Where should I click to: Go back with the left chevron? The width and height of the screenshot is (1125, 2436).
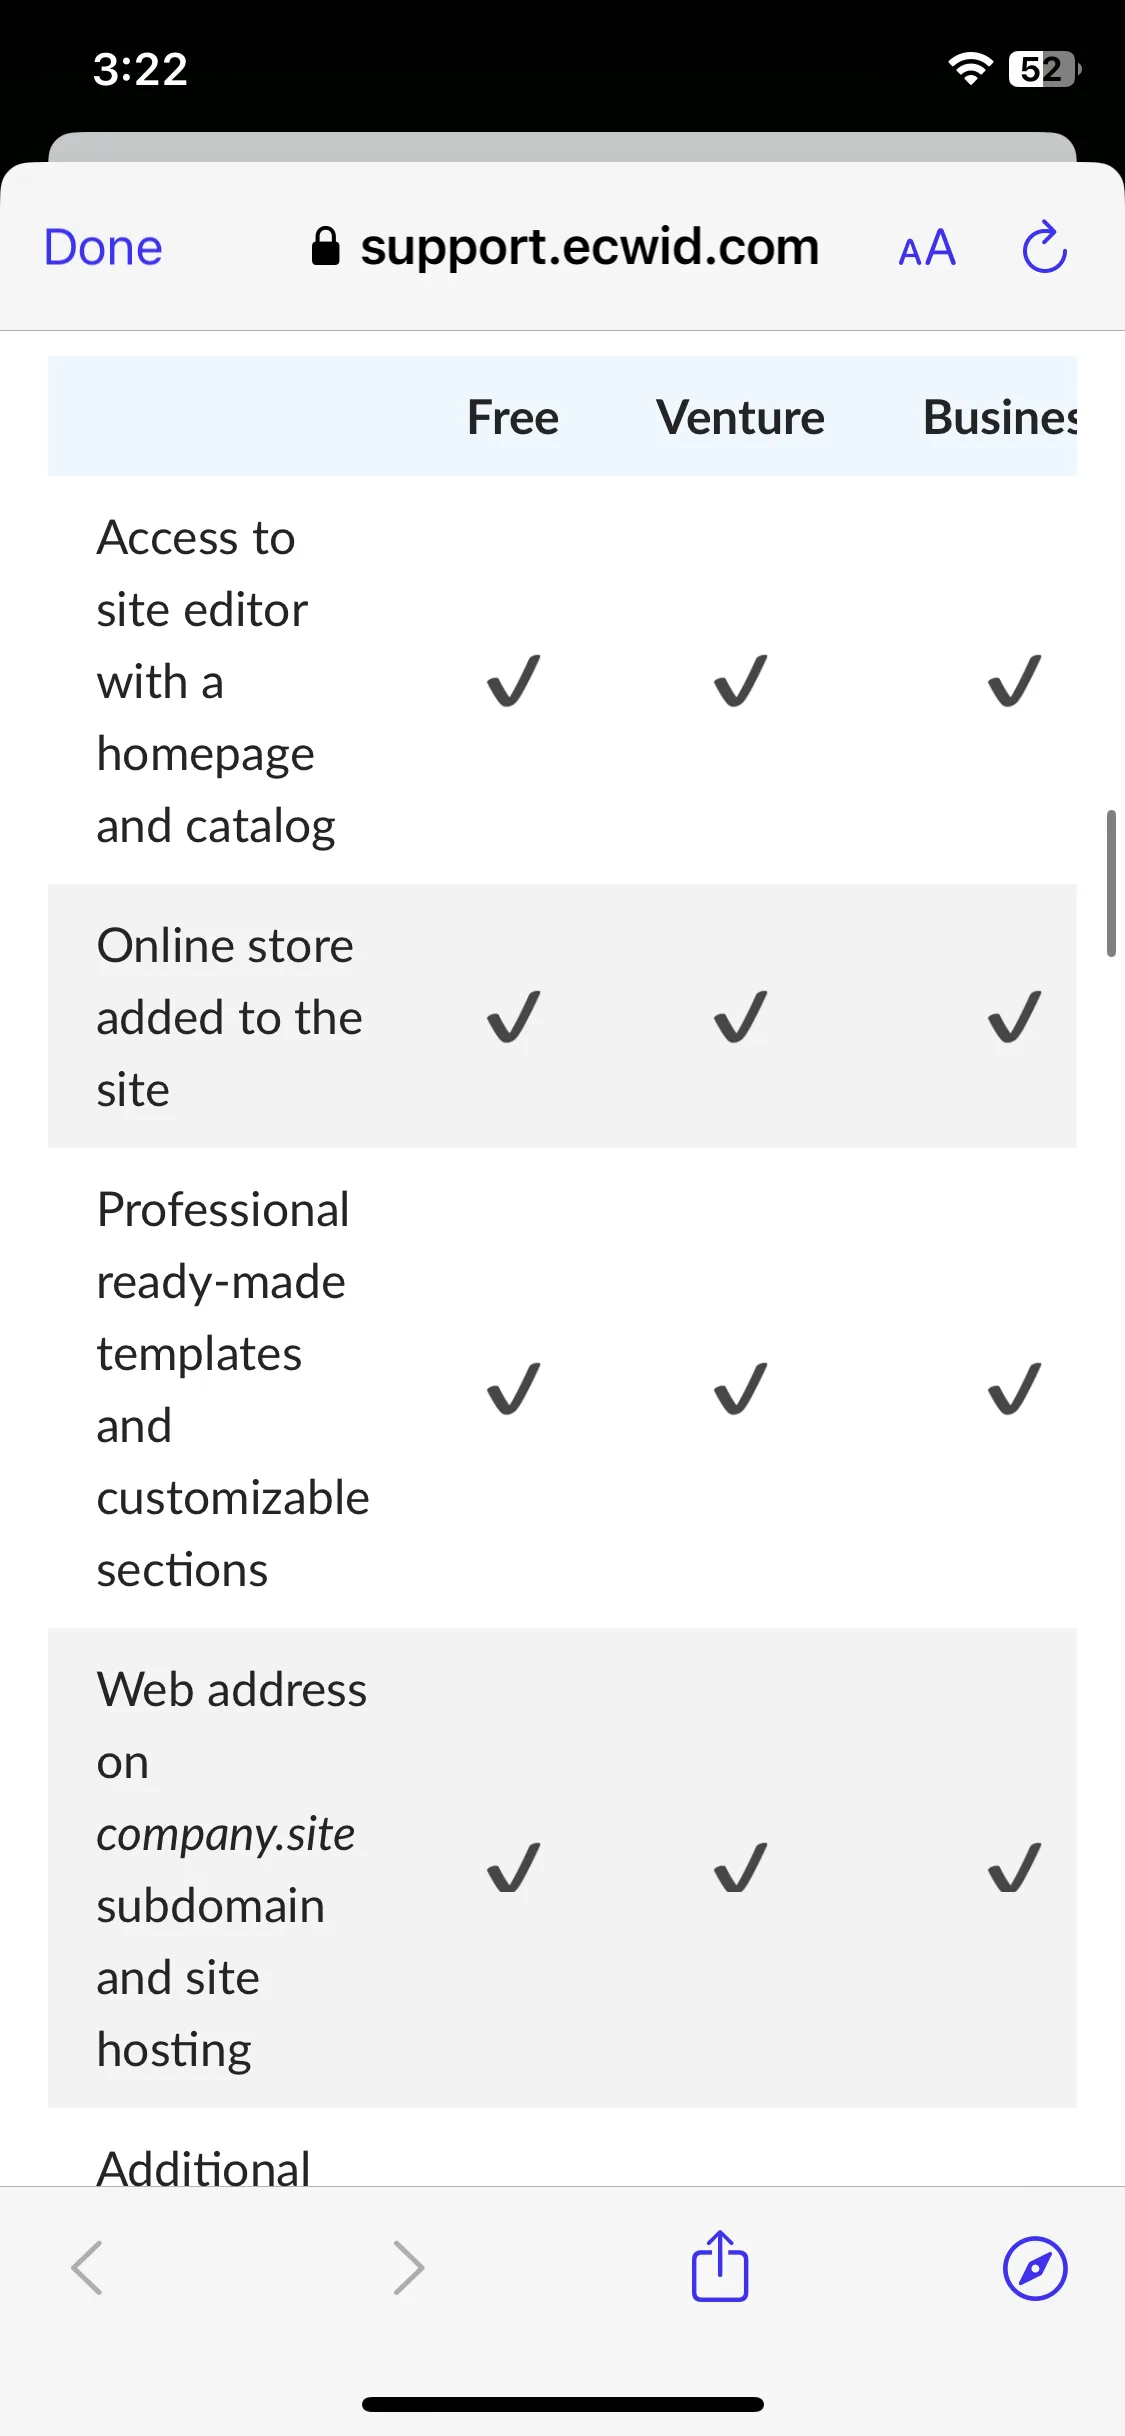click(87, 2267)
